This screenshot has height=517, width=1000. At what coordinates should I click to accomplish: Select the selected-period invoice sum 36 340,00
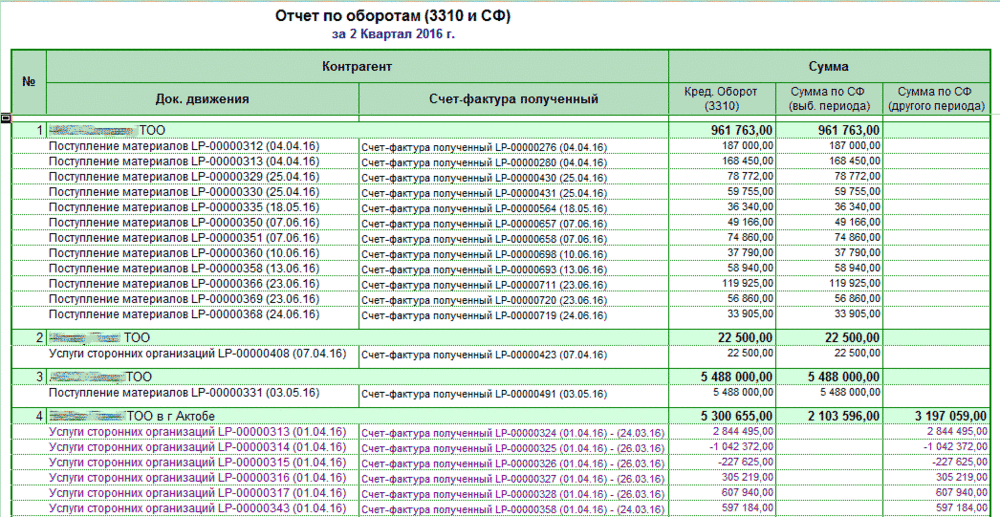pos(859,207)
